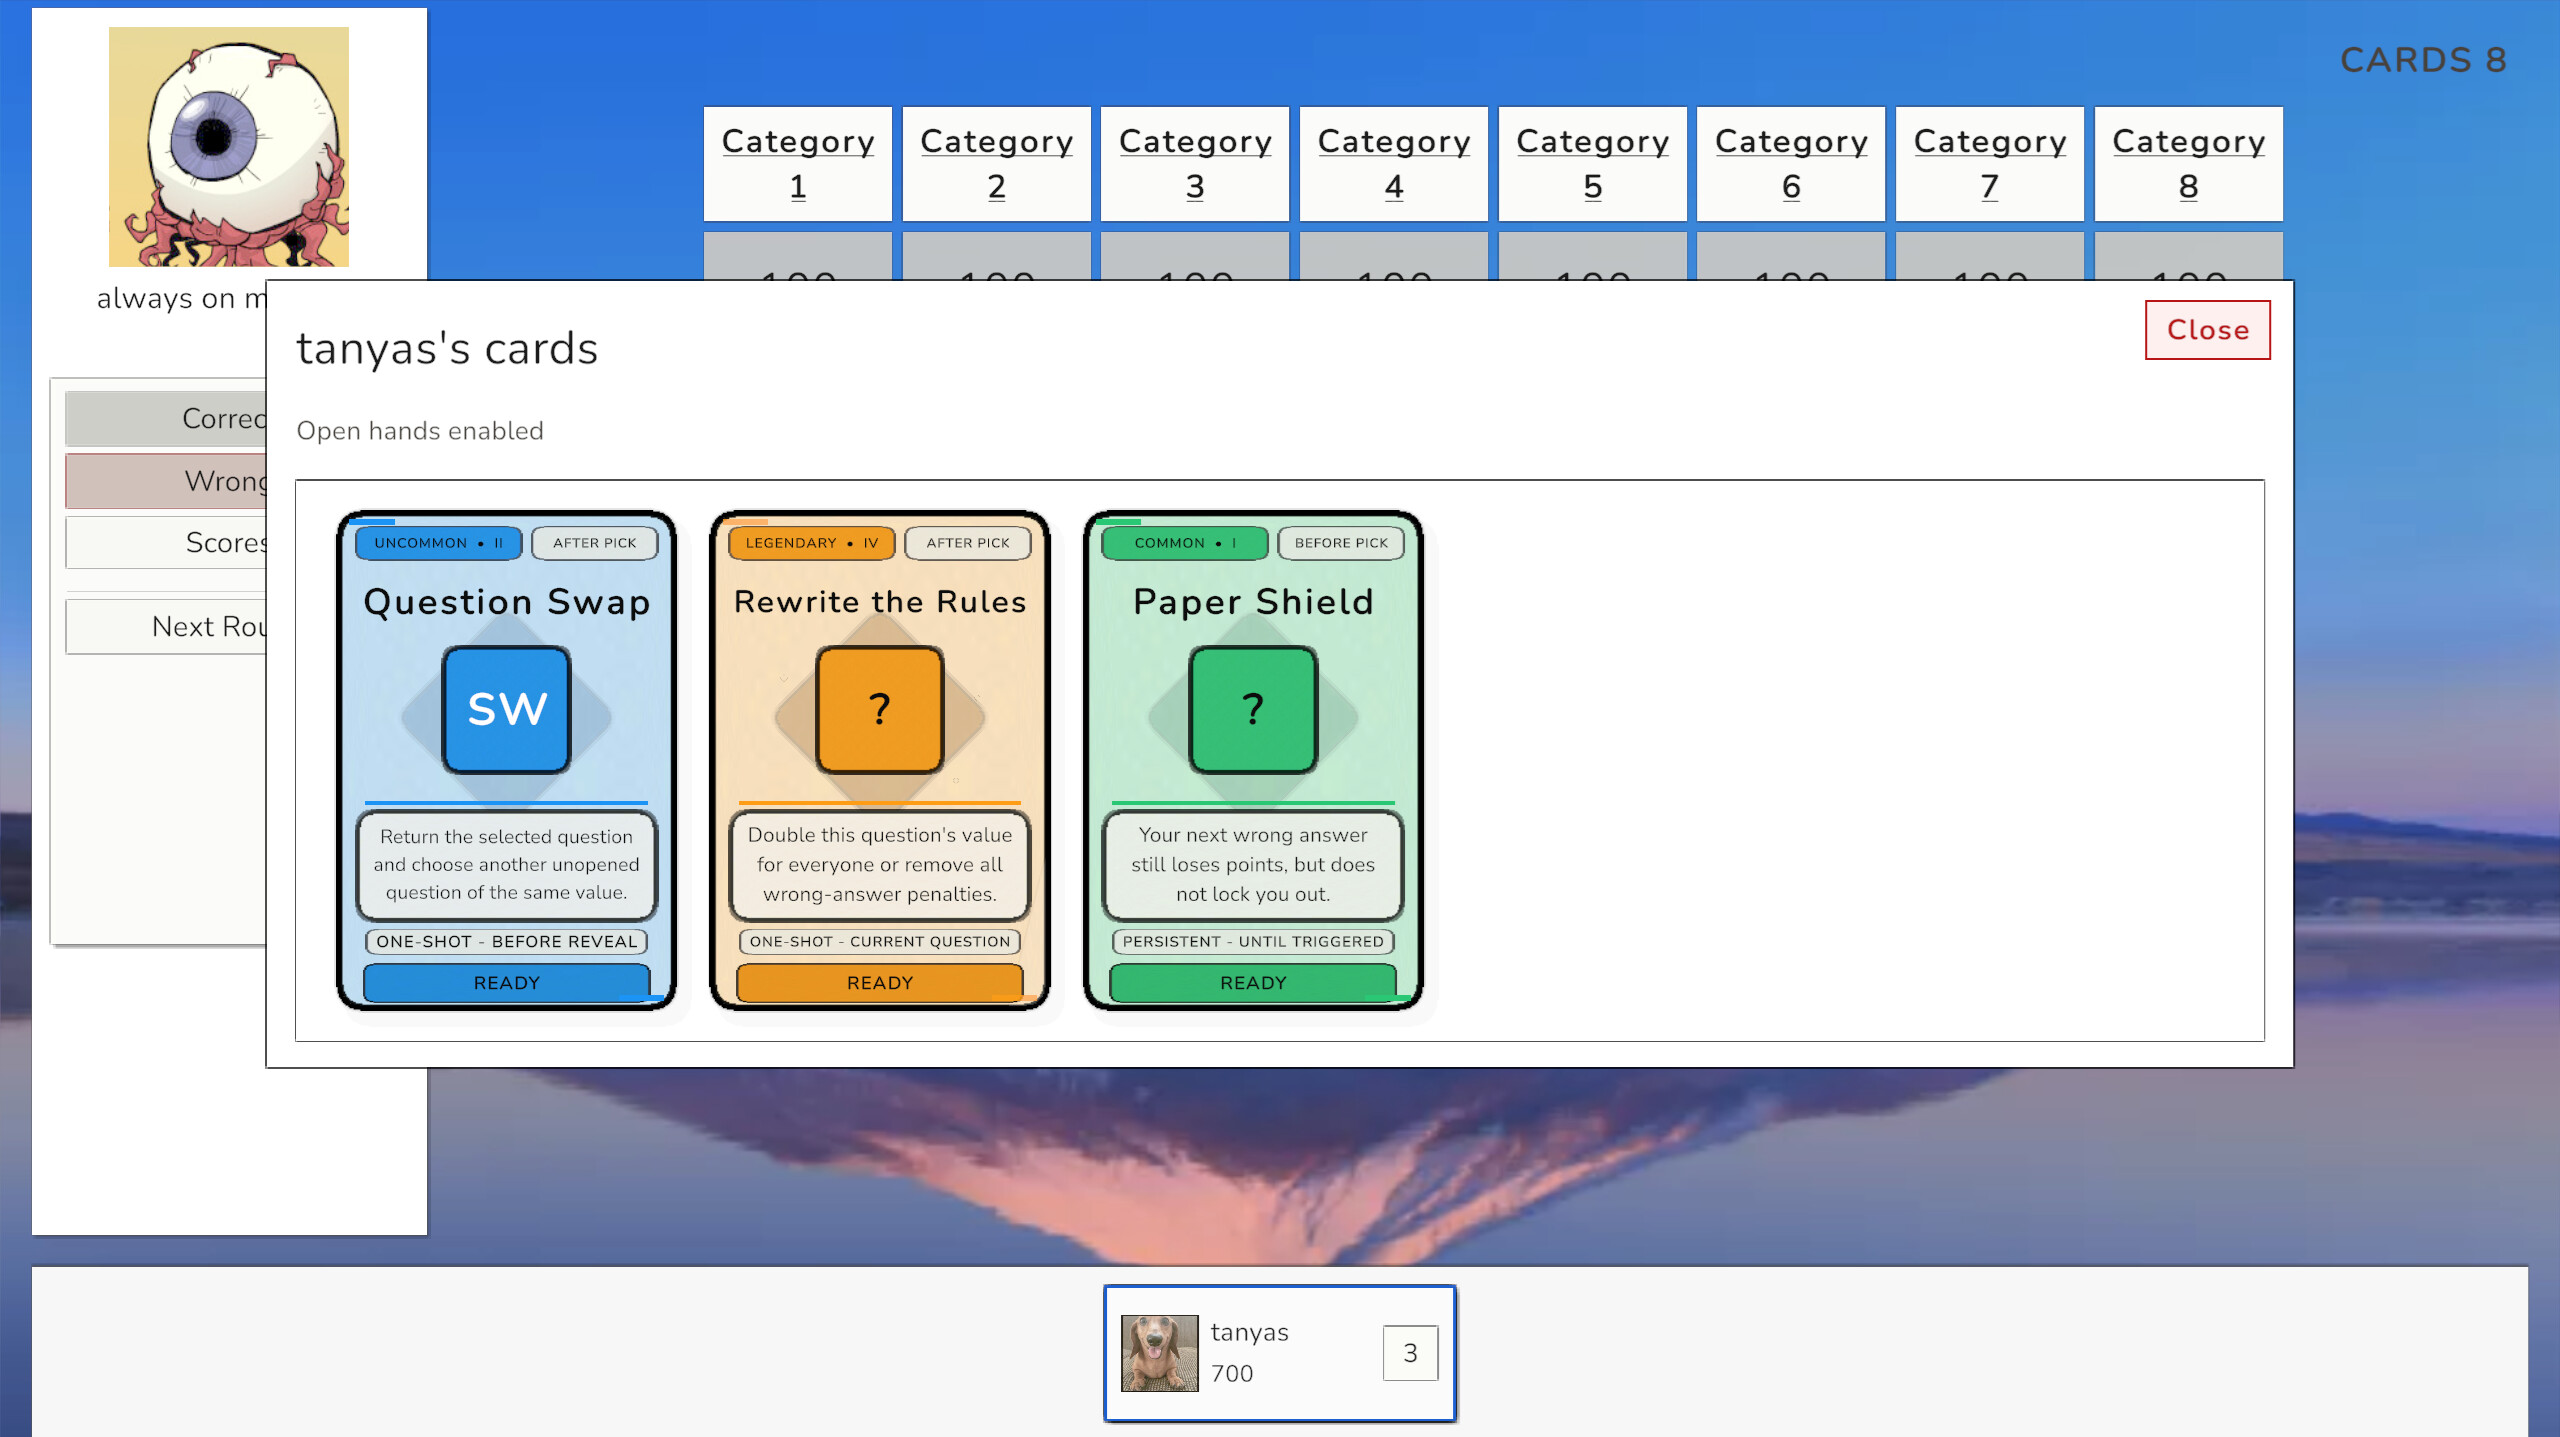Click the Paper Shield description text
Image resolution: width=2560 pixels, height=1437 pixels.
1253,865
